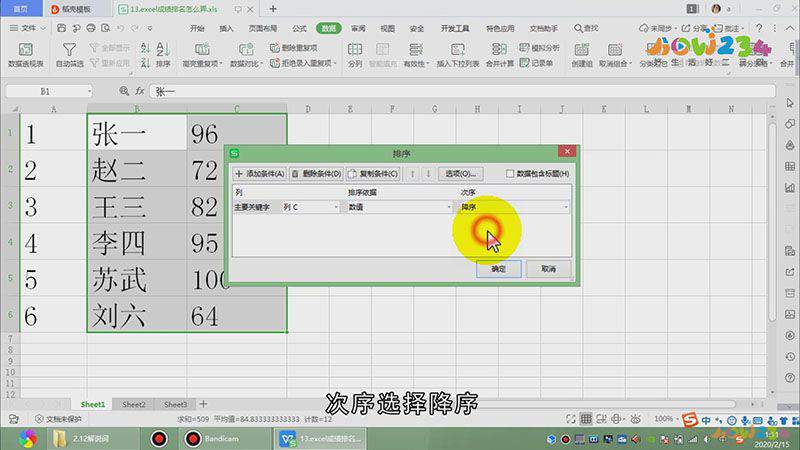Screen dimensions: 800x450
Task: Click 拒绝录入重复项 reject duplicate entries
Action: 303,63
